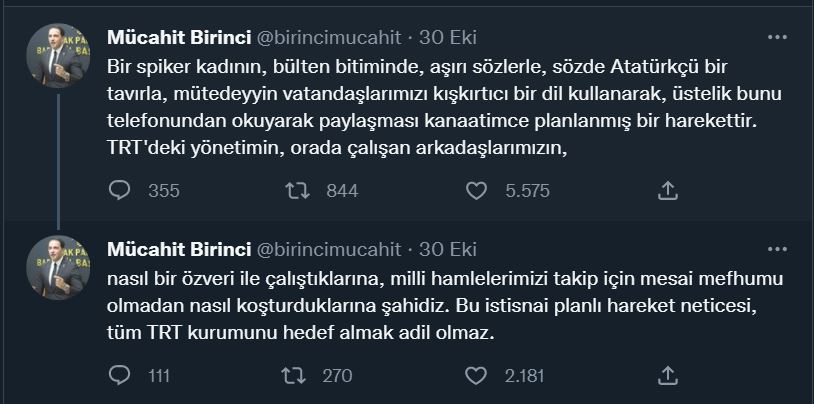Click Mücahit Birinci name on first tweet
The height and width of the screenshot is (404, 814).
[x=179, y=38]
